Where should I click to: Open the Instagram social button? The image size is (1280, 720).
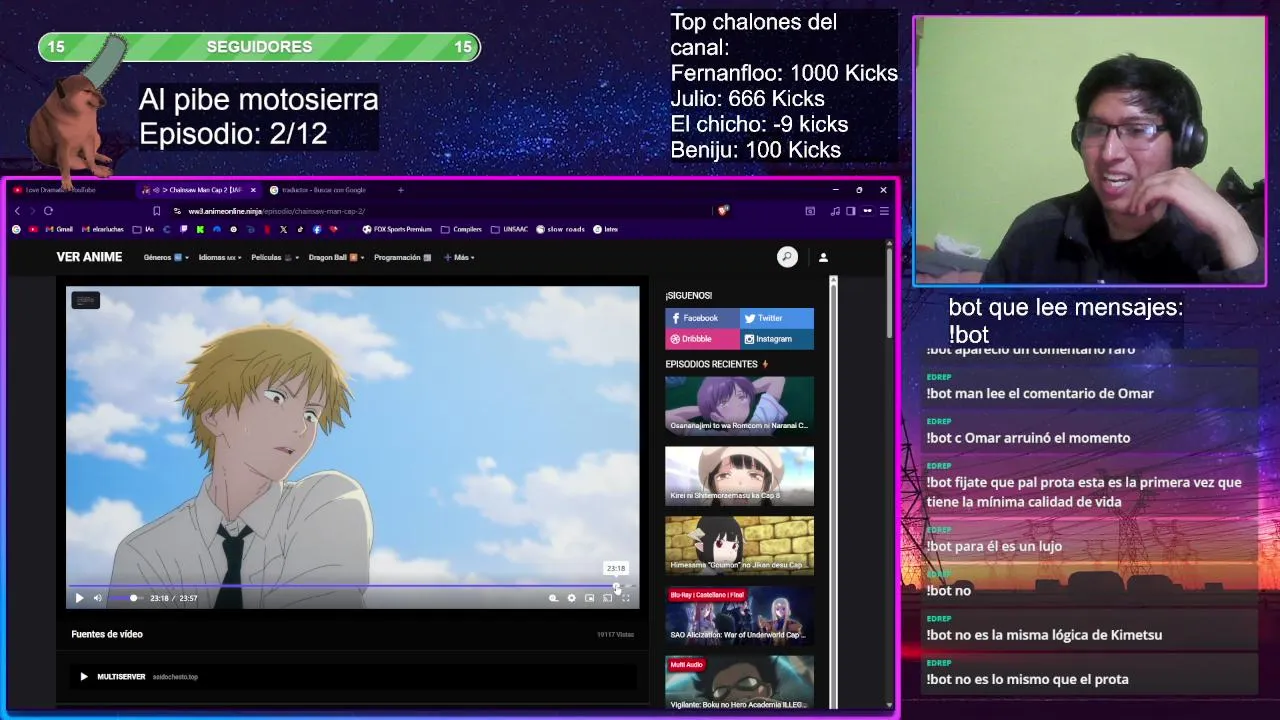coord(777,339)
